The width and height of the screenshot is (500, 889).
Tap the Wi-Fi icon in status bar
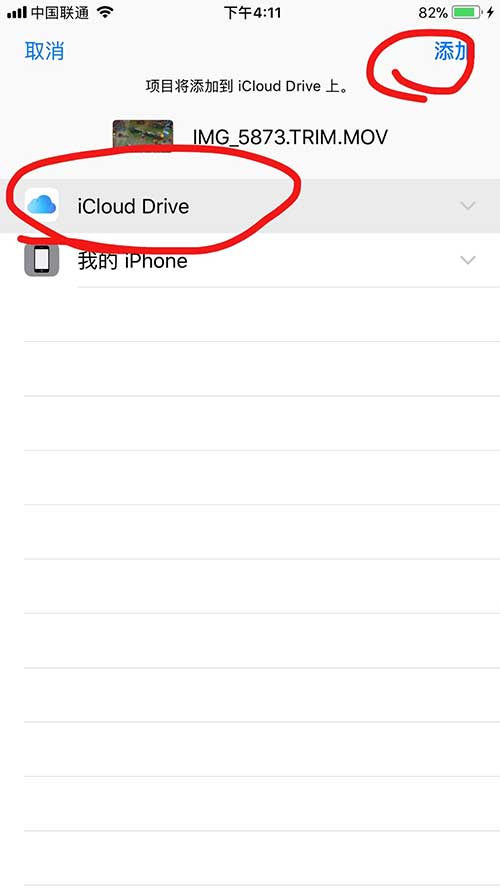click(x=105, y=12)
